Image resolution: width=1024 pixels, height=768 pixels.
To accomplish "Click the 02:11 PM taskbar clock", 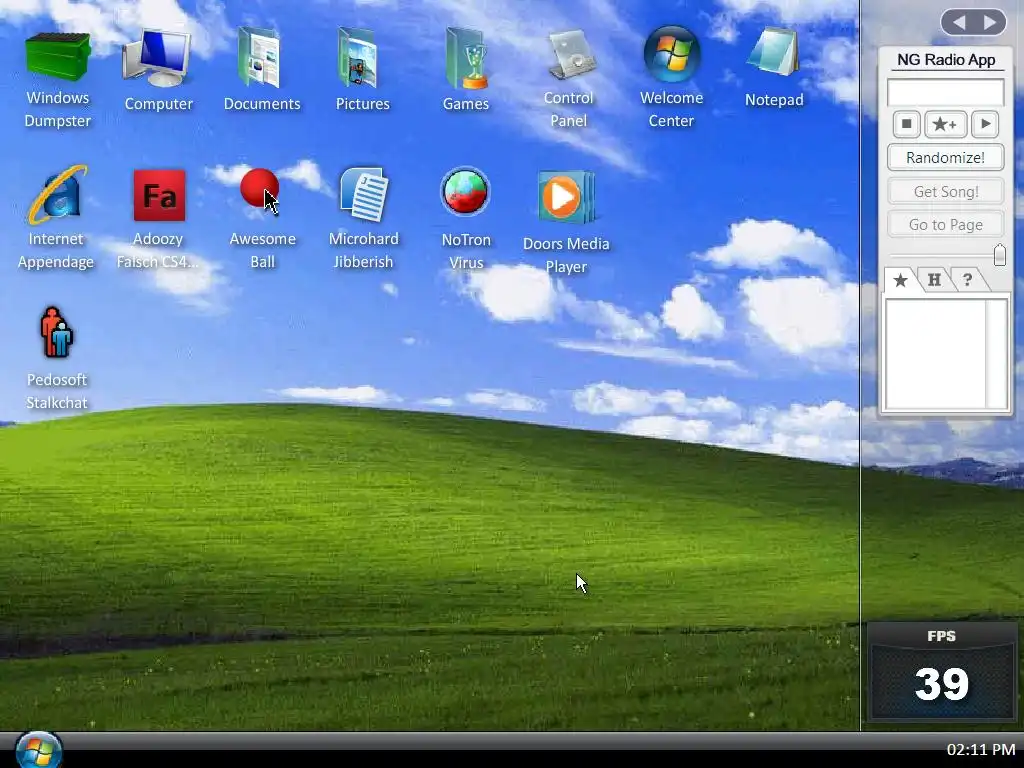I will coord(981,749).
